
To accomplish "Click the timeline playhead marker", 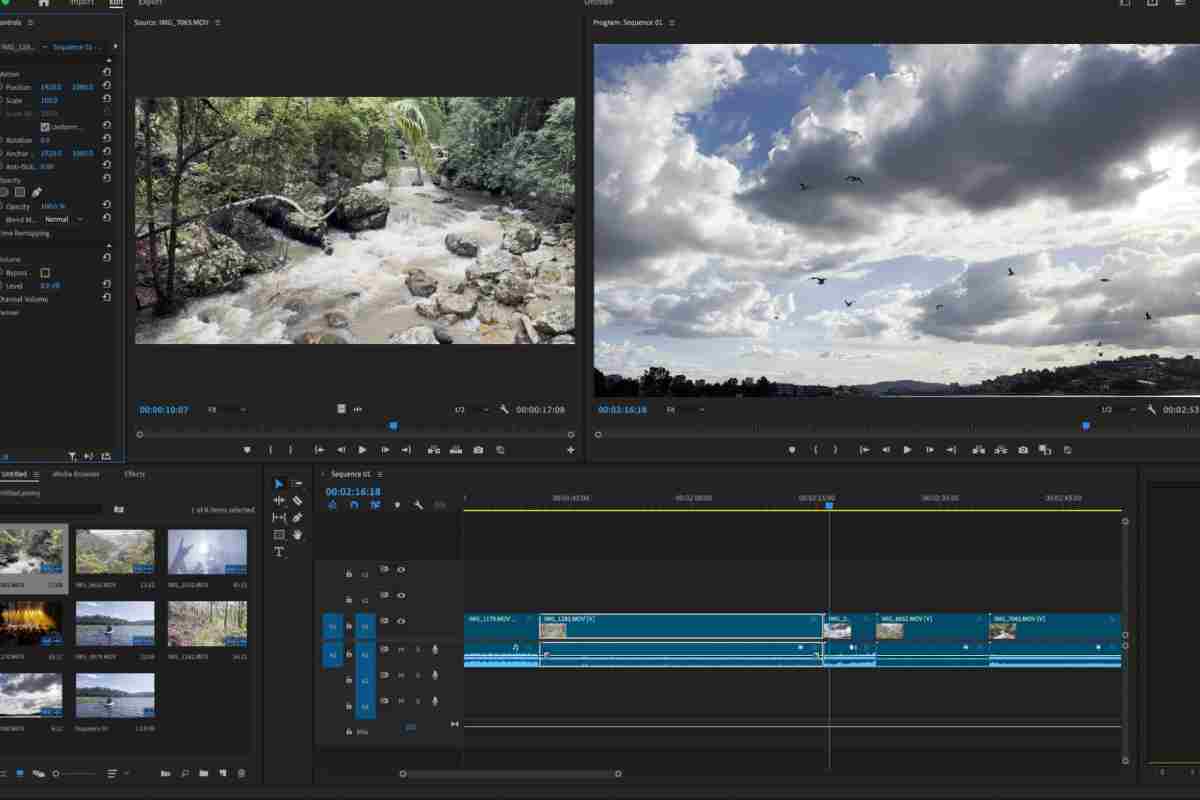I will coord(829,505).
